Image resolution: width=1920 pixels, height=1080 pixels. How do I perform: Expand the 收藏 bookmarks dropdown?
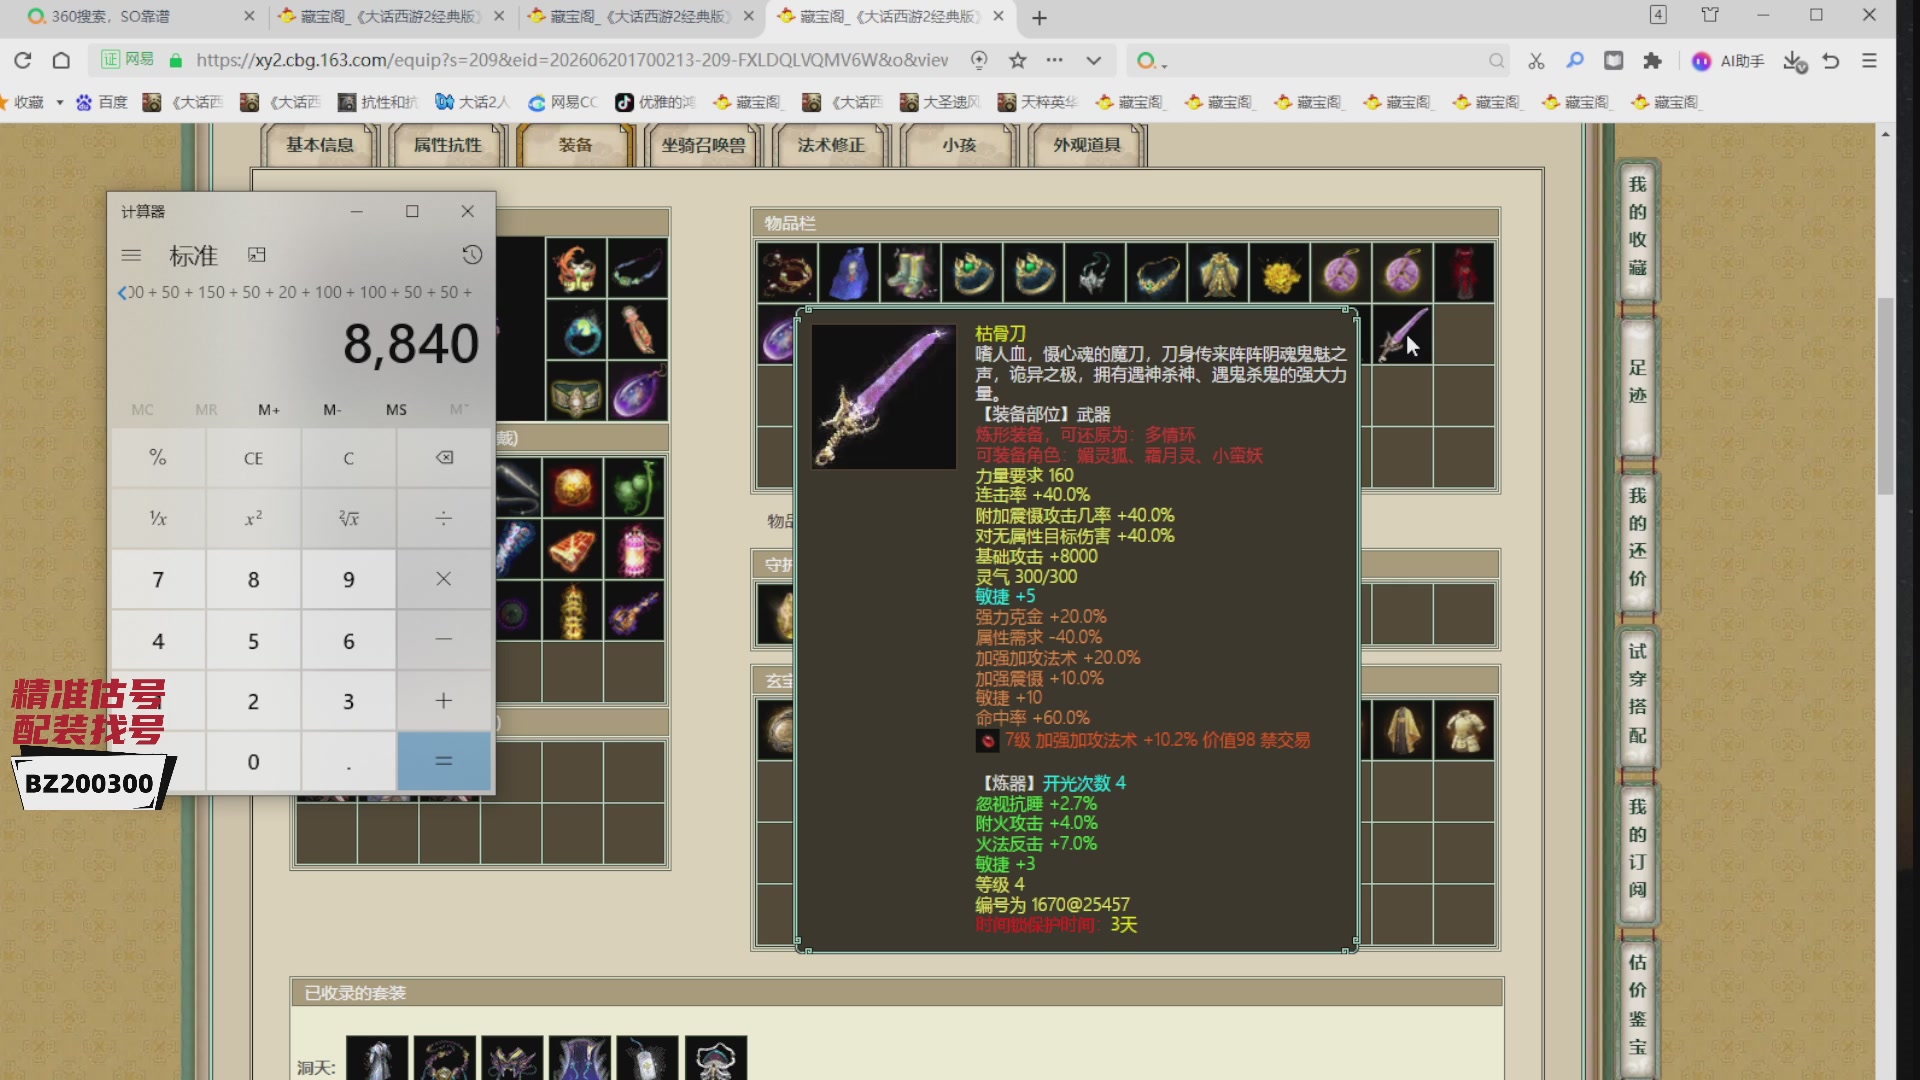(60, 102)
